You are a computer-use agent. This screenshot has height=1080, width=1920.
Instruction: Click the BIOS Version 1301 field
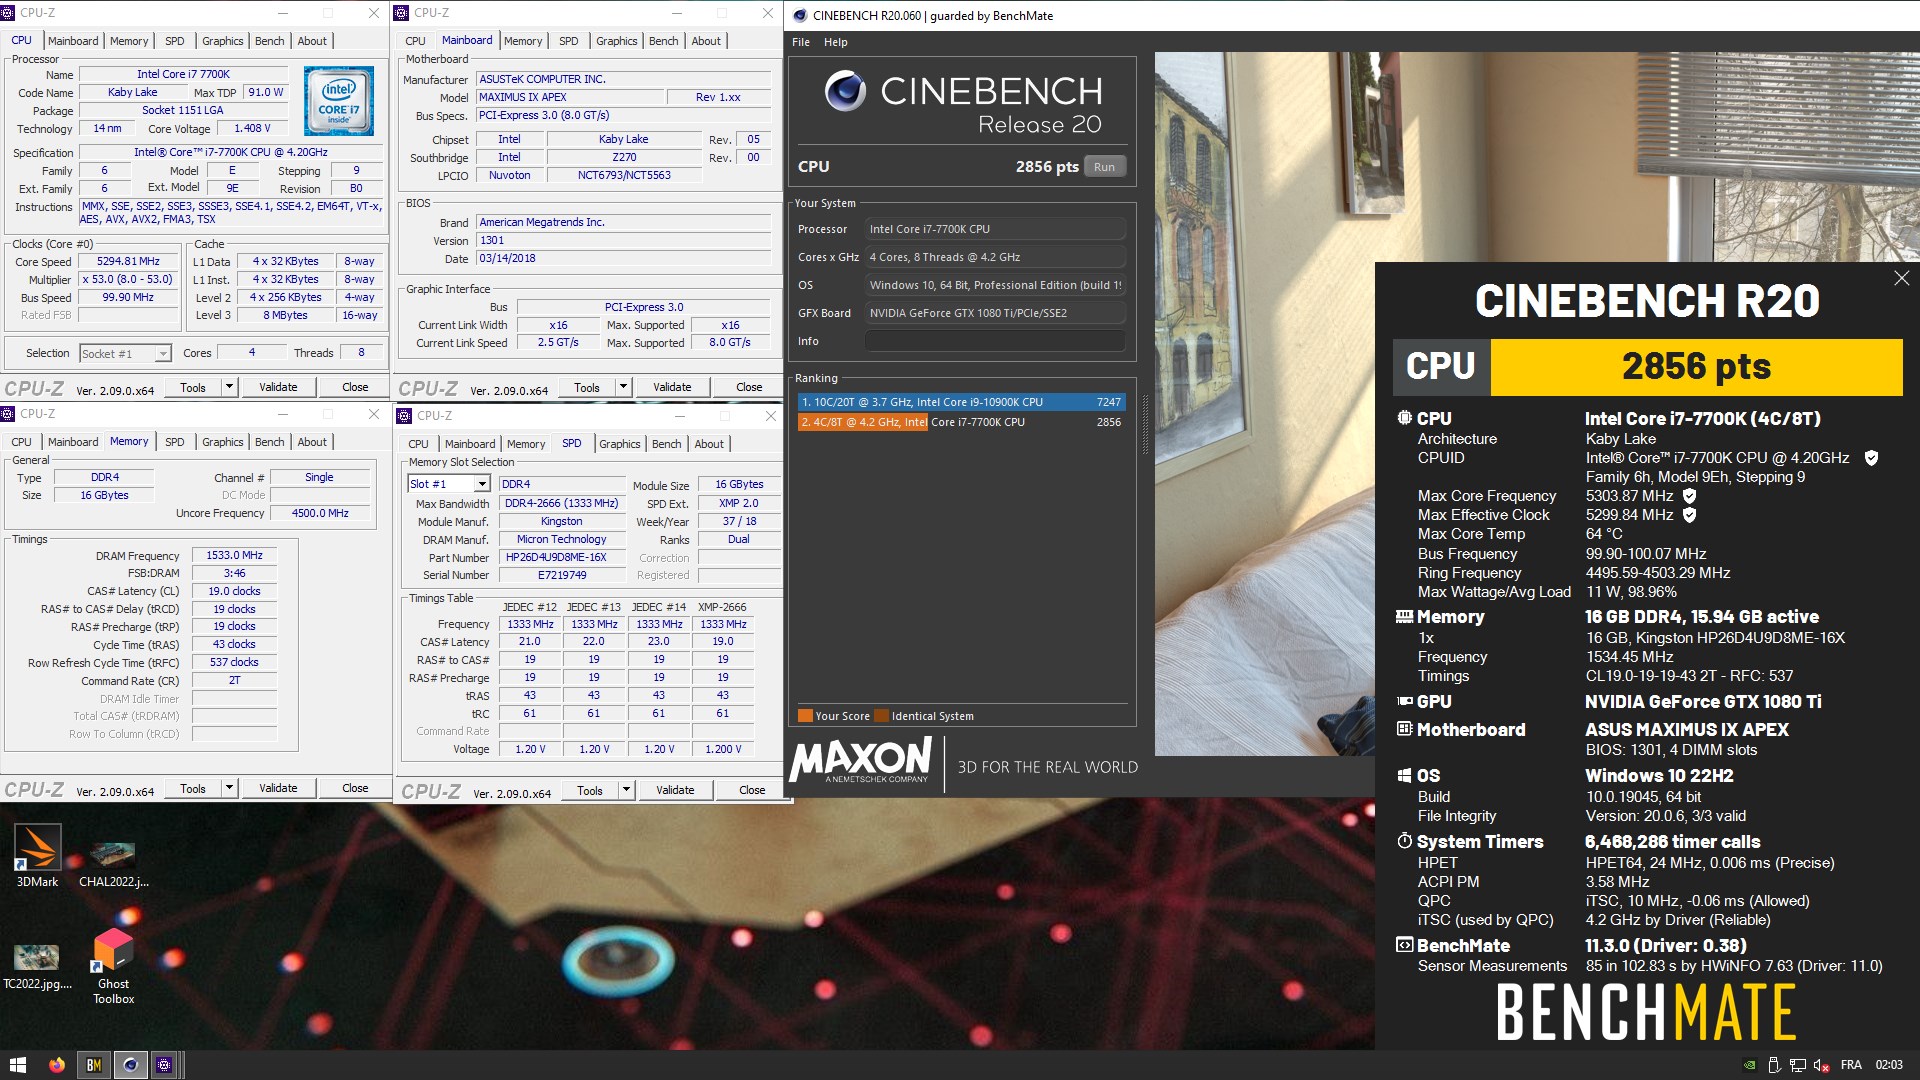pyautogui.click(x=624, y=241)
